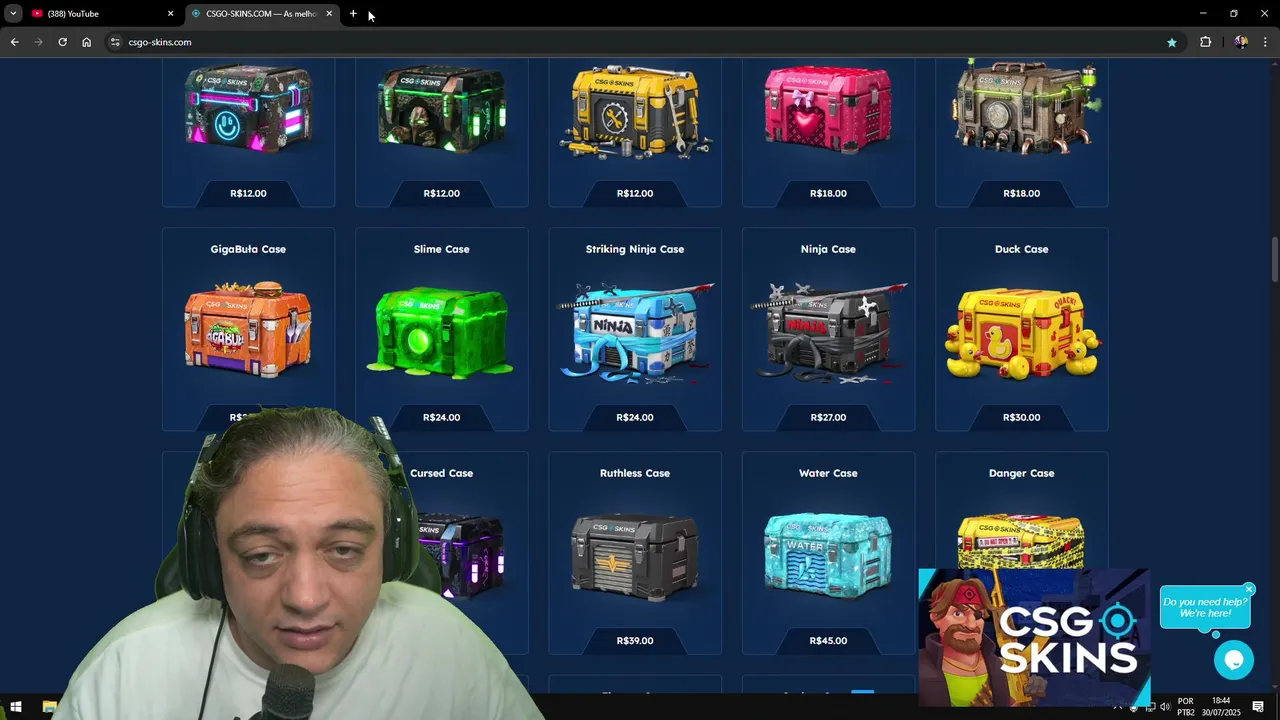Open the green-lit dark case at R$12.00
Viewport: 1280px width, 720px height.
pyautogui.click(x=441, y=109)
